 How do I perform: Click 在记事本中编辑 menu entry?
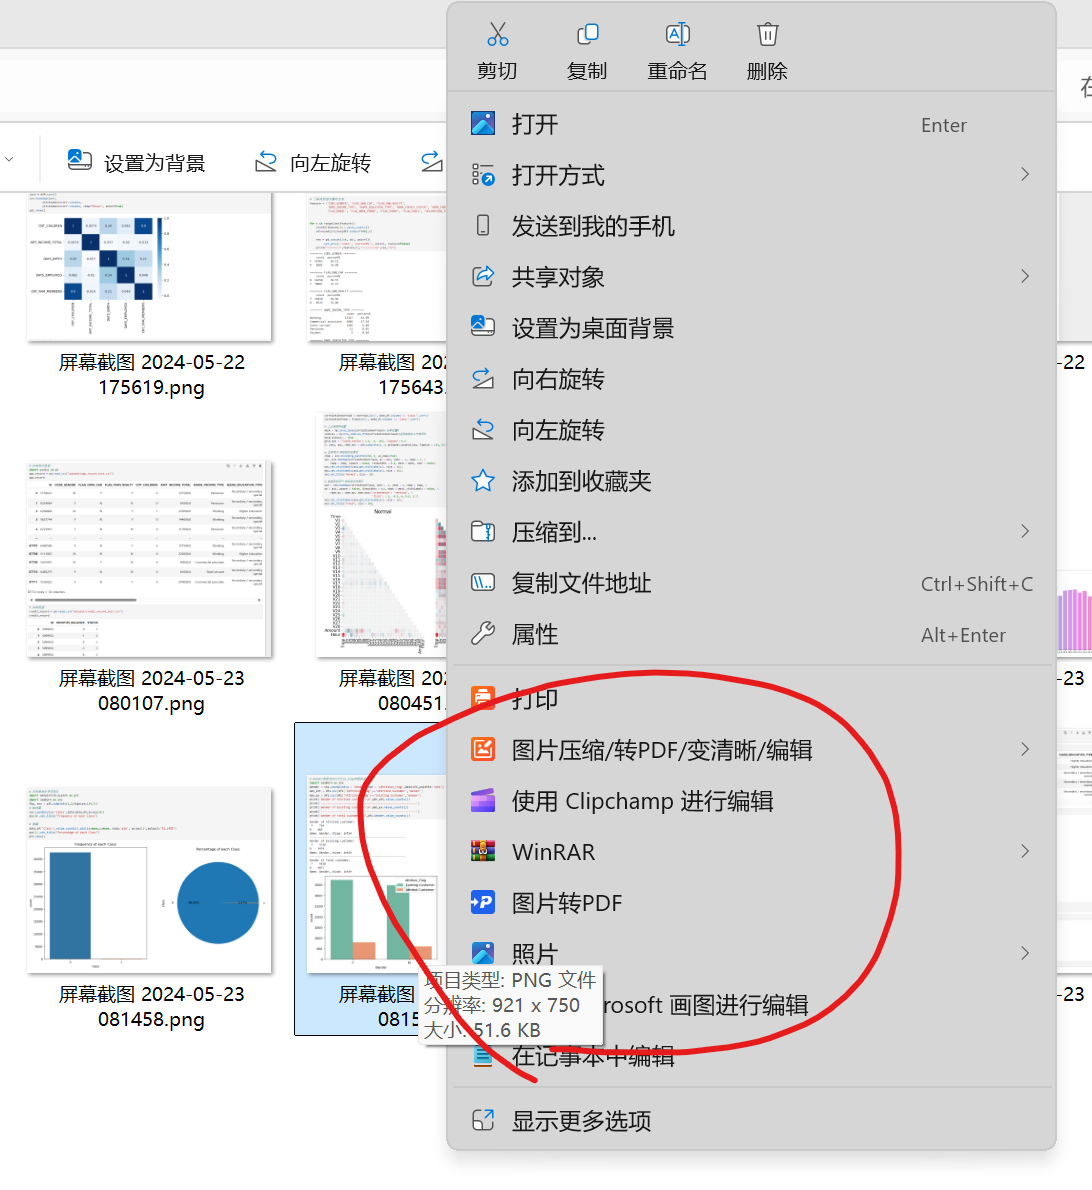(x=751, y=1055)
